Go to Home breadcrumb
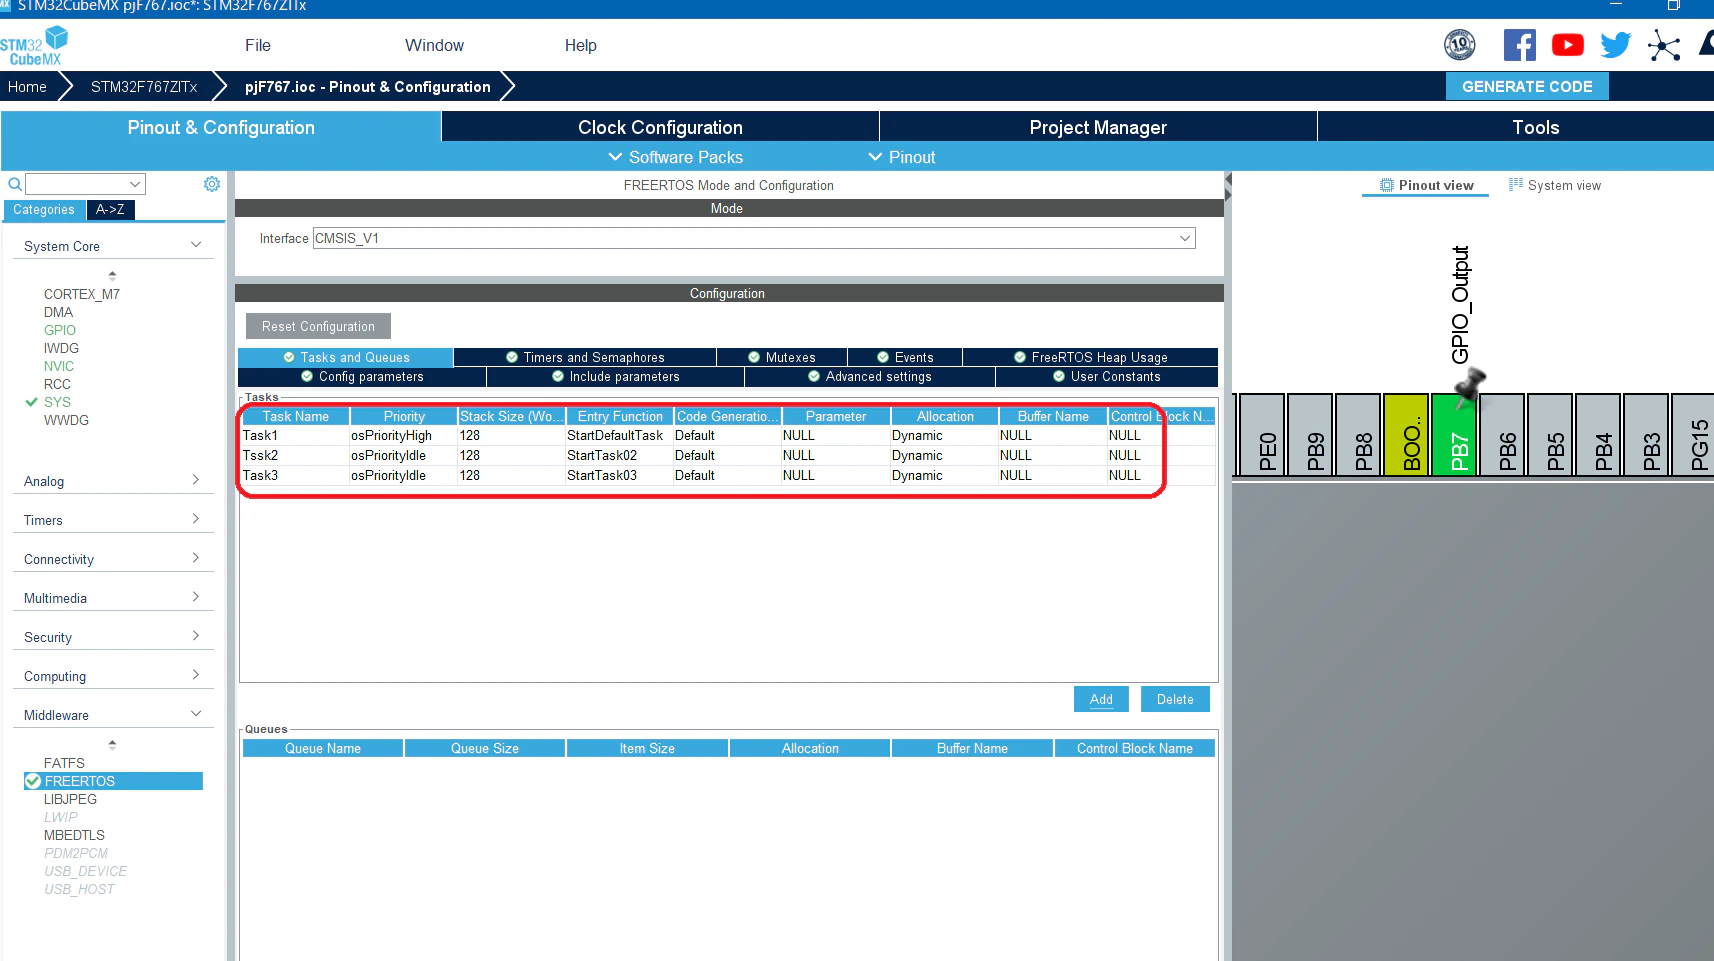This screenshot has height=961, width=1714. coord(27,87)
